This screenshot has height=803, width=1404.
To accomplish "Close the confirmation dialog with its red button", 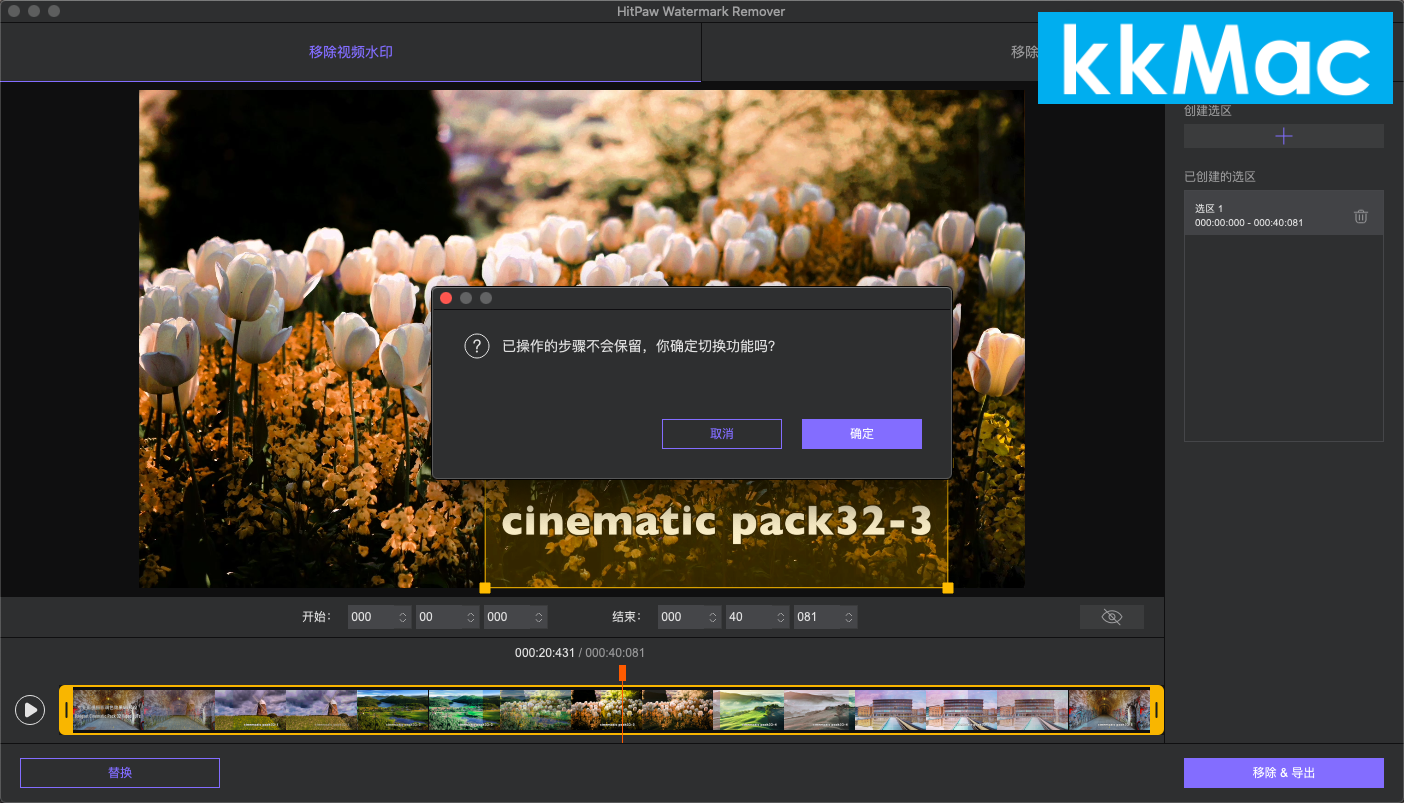I will click(x=446, y=298).
